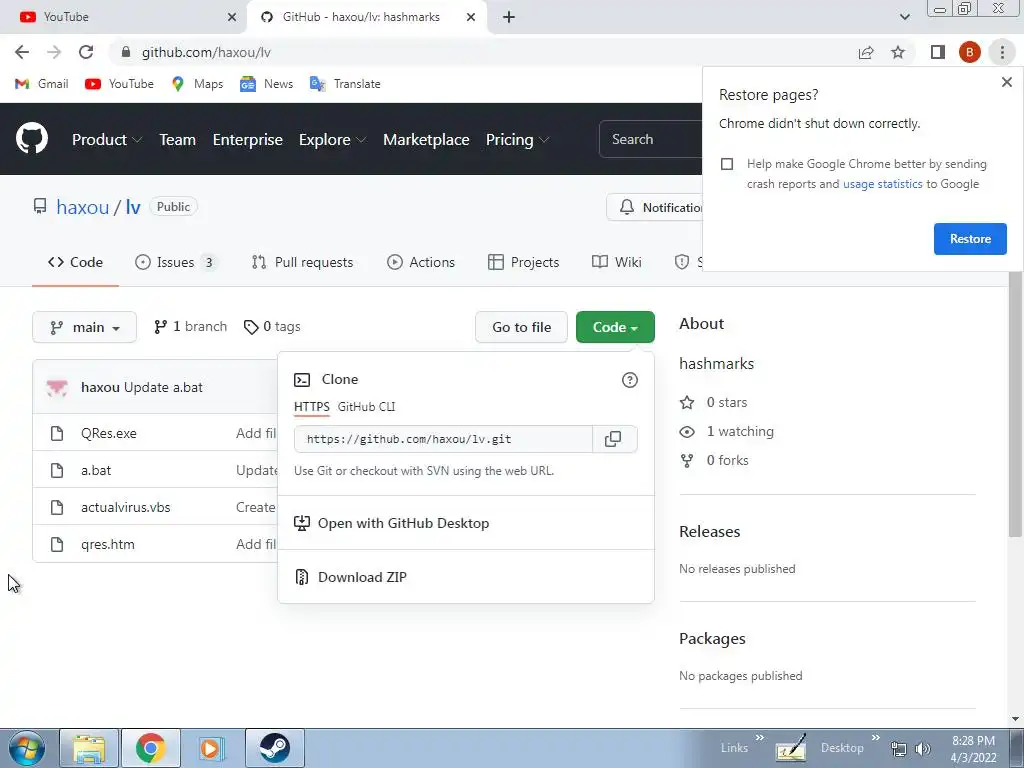Image resolution: width=1024 pixels, height=768 pixels.
Task: Open Chrome profile avatar B
Action: coord(970,52)
